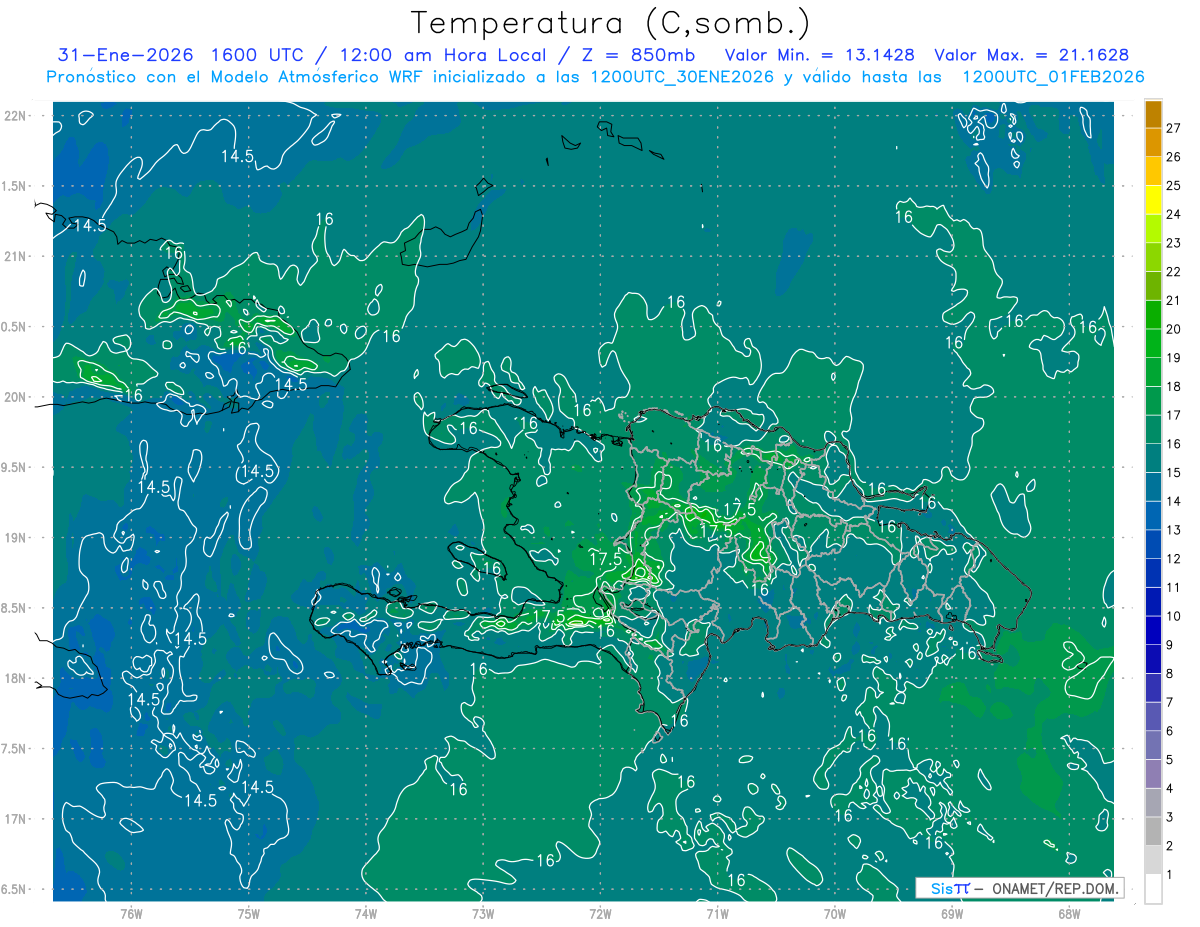Click the legend value "11"
The image size is (1200, 927).
(1174, 587)
